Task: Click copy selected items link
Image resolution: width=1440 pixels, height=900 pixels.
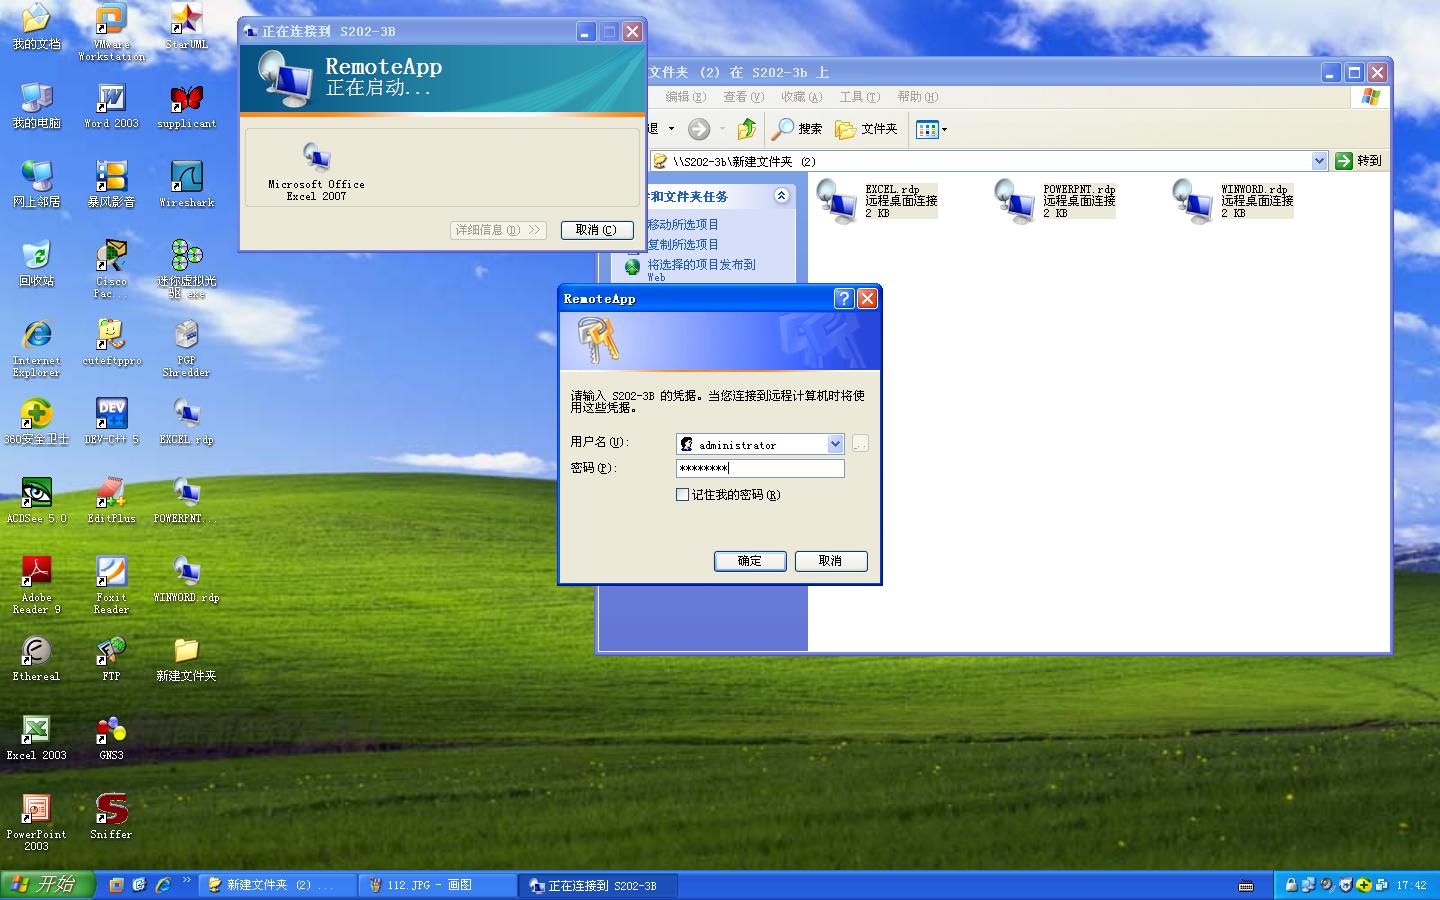Action: pyautogui.click(x=683, y=244)
